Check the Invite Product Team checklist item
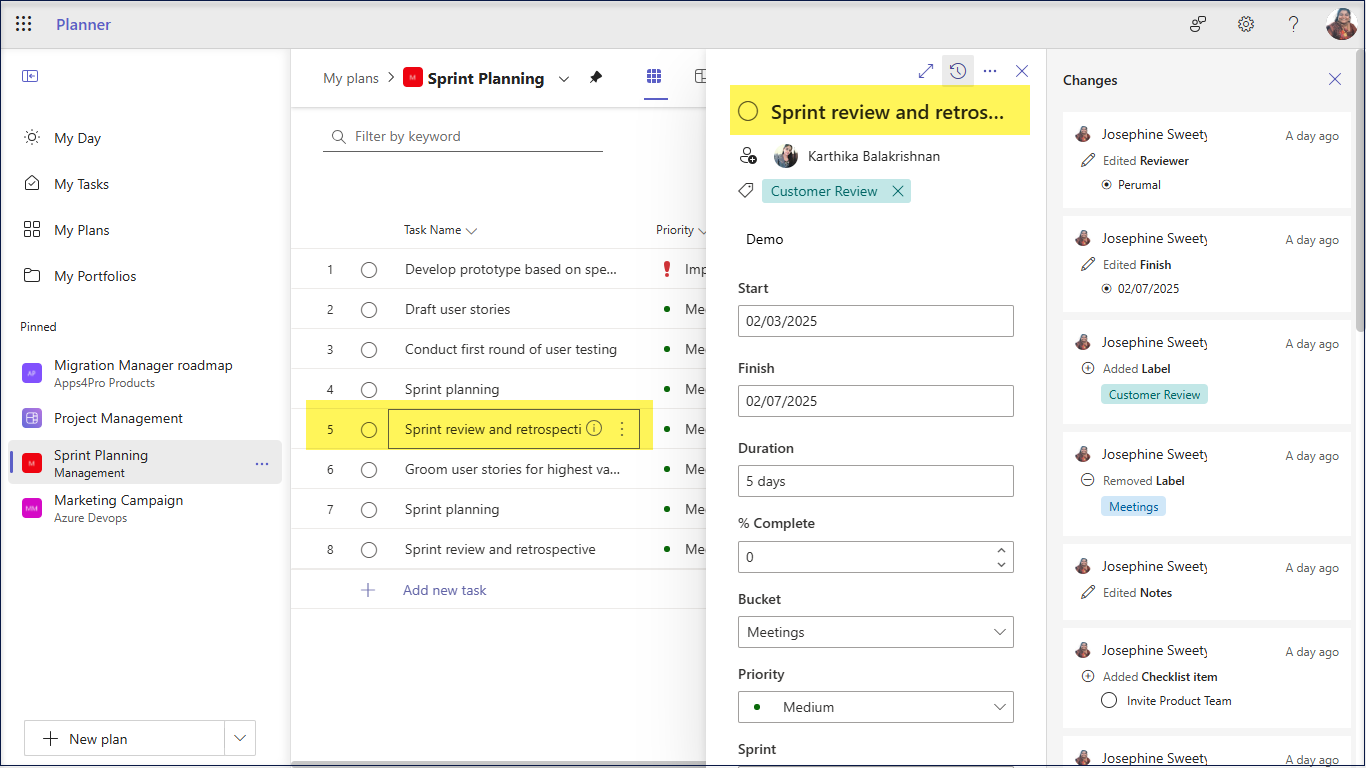 (x=1109, y=701)
